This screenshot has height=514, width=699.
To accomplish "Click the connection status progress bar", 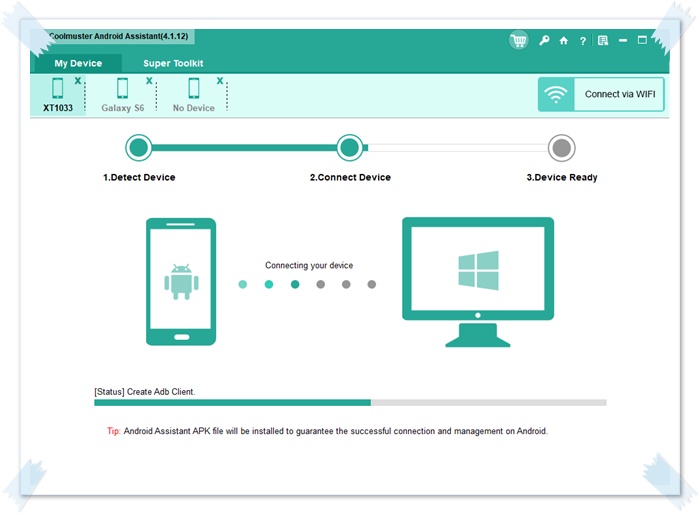I will pos(350,403).
